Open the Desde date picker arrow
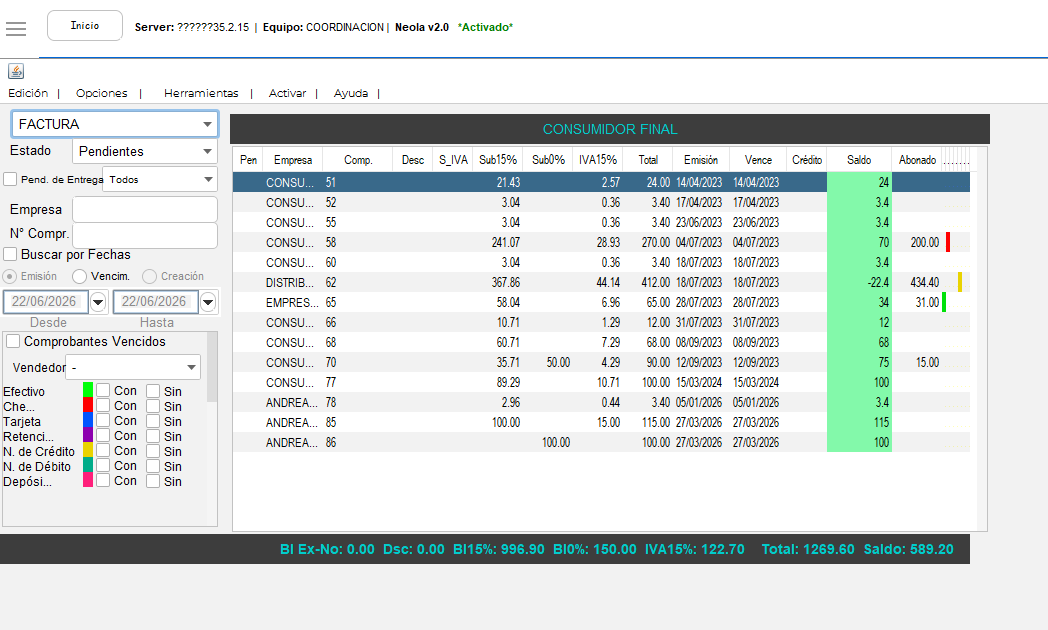This screenshot has width=1048, height=630. click(x=98, y=302)
